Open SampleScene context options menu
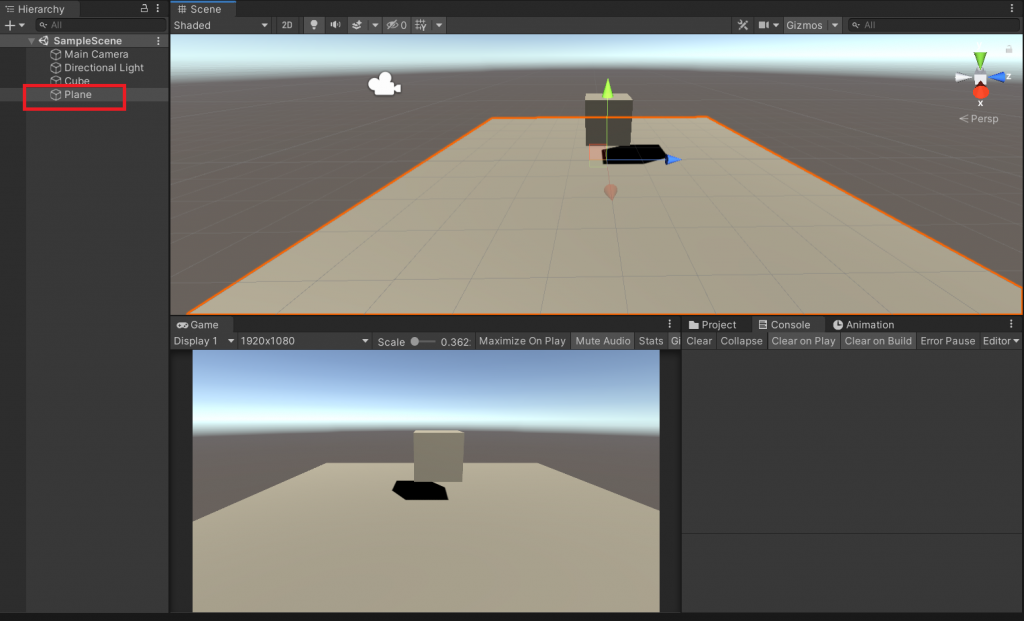The width and height of the screenshot is (1024, 621). coord(158,40)
